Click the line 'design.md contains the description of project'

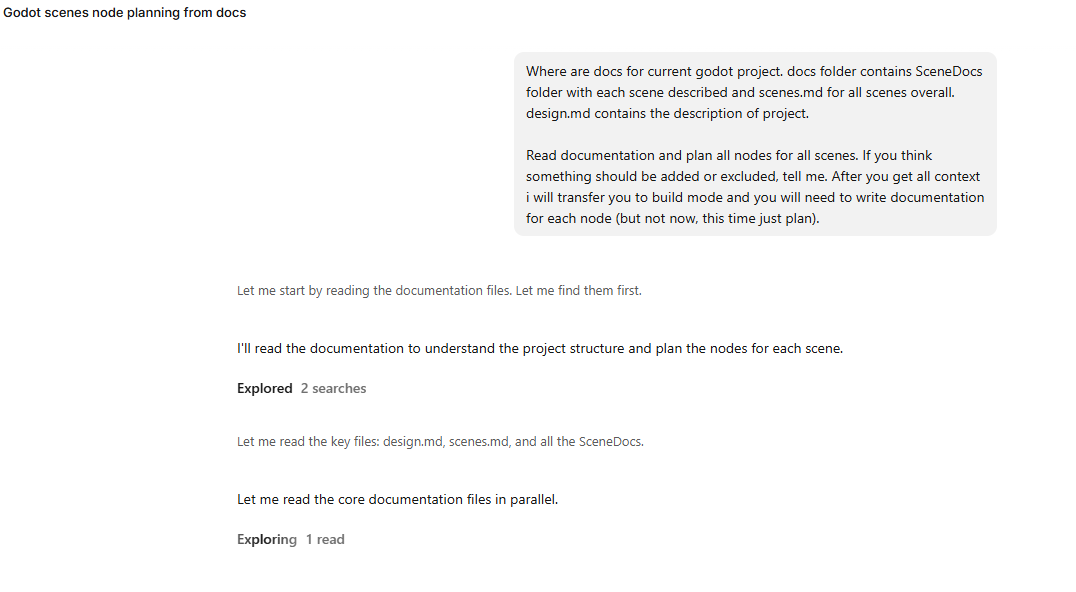click(x=667, y=113)
